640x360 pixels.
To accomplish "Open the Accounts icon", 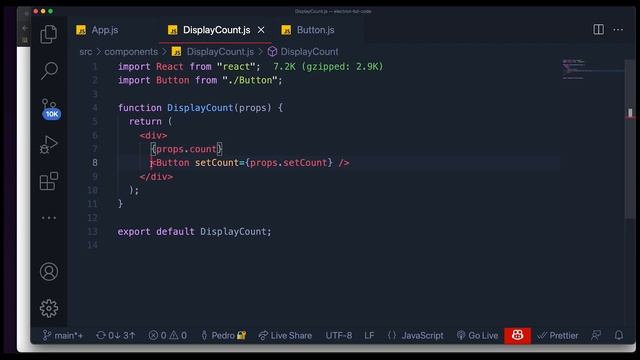I will click(x=49, y=272).
